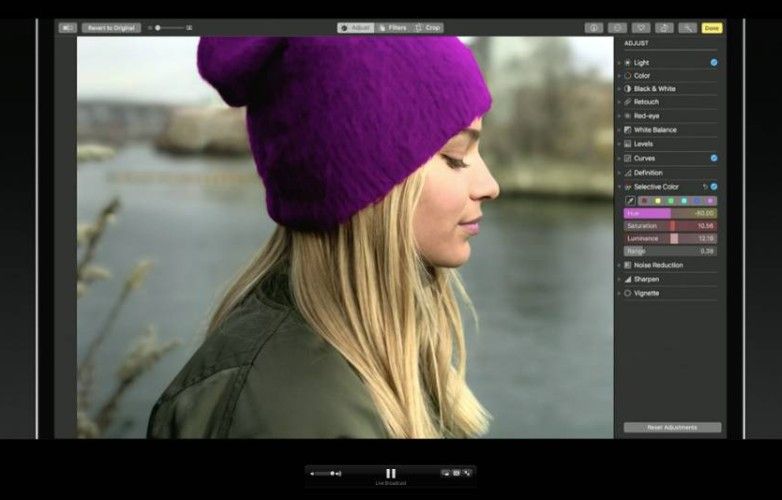The image size is (782, 500).
Task: Click the Levels histogram icon
Action: (627, 144)
